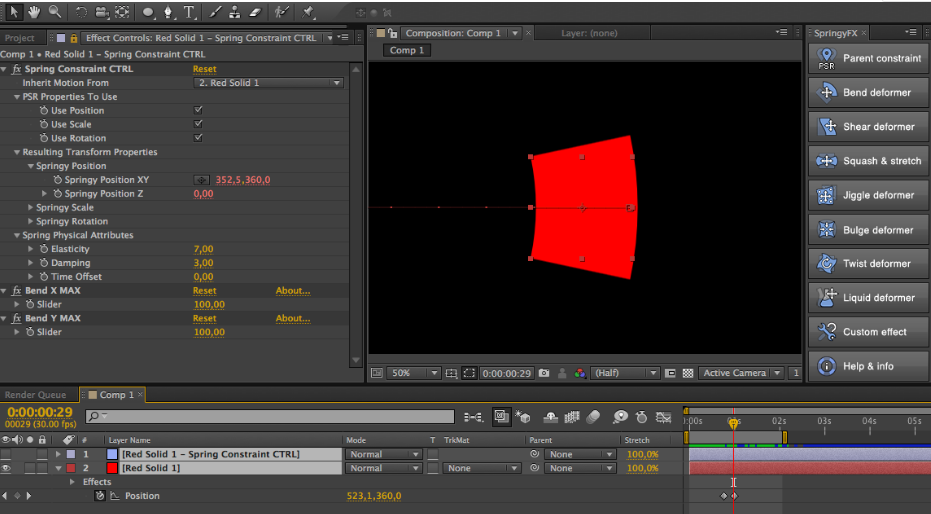Viewport: 931px width, 514px height.
Task: Open Mode dropdown for Spring Constraint CTRL layer
Action: point(384,454)
